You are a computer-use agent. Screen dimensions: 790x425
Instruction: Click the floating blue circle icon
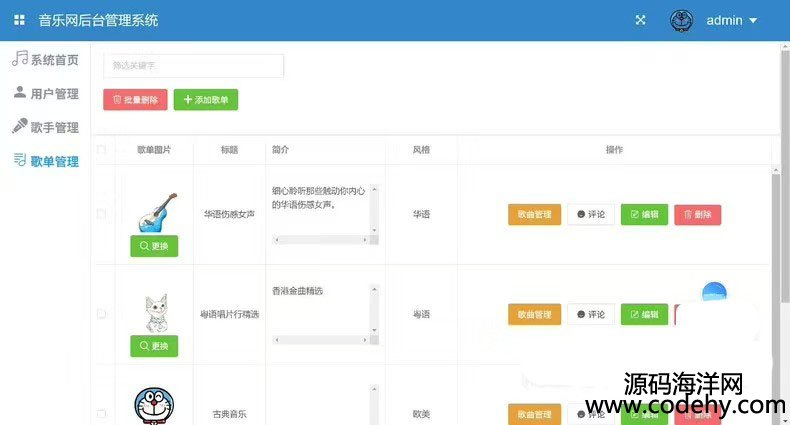point(714,294)
